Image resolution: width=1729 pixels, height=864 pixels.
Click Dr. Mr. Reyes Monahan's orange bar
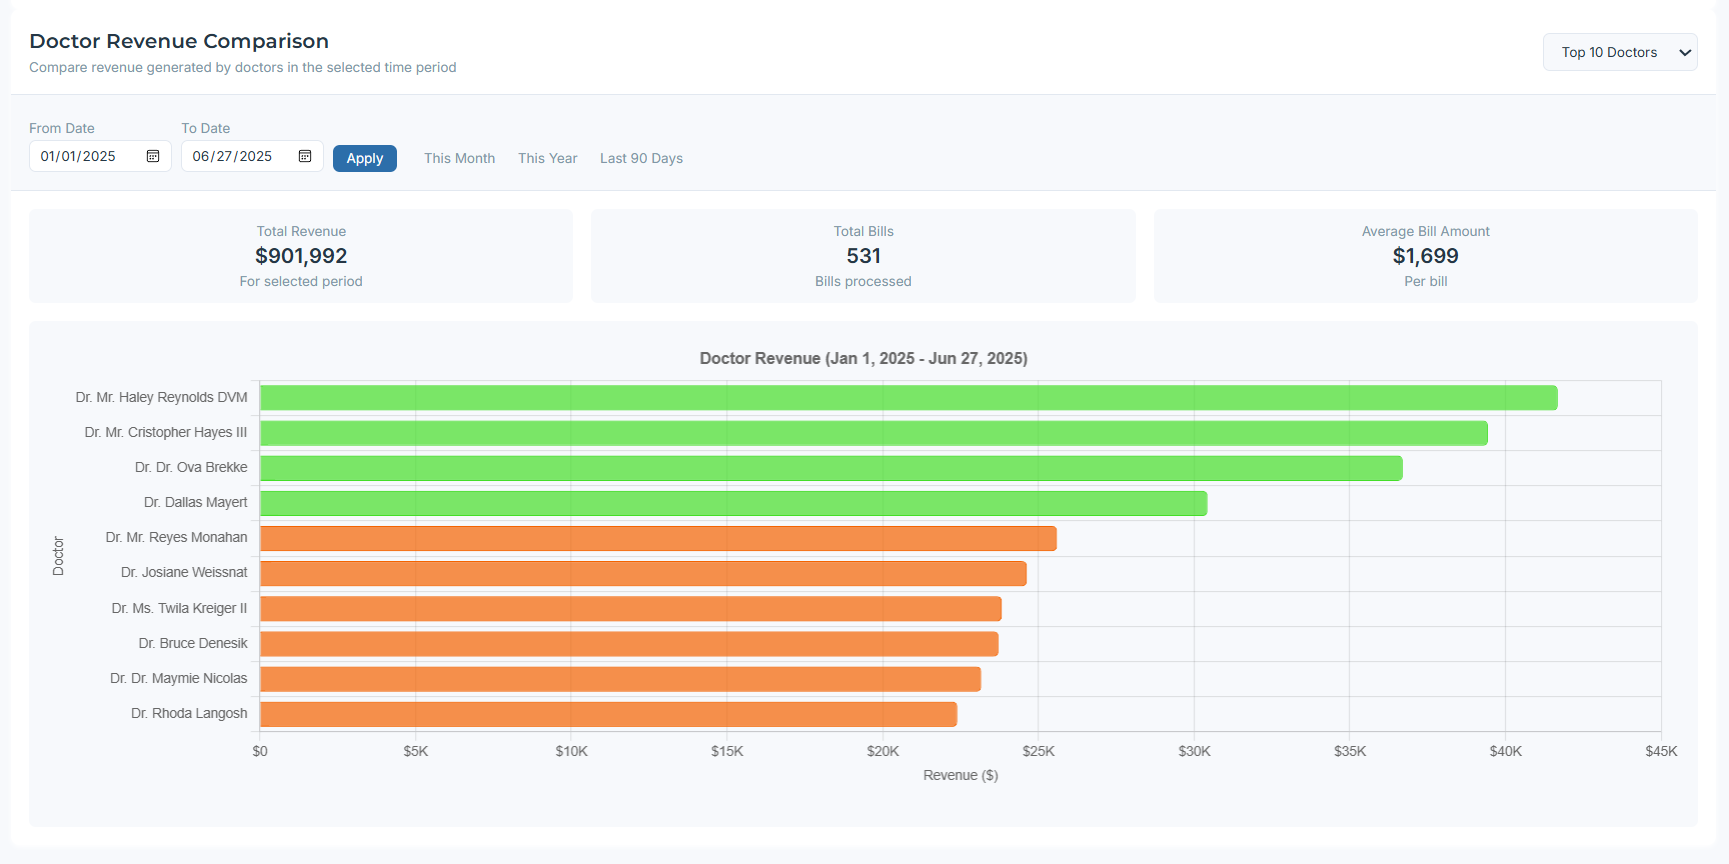tap(658, 538)
